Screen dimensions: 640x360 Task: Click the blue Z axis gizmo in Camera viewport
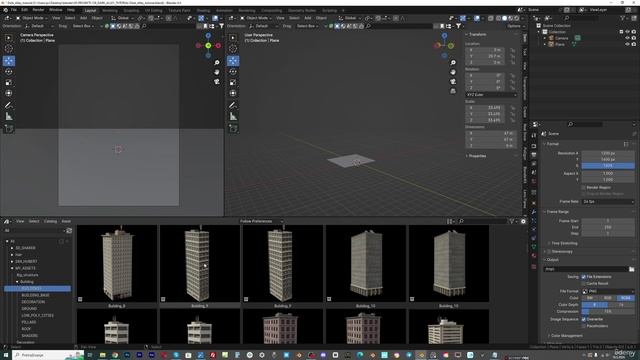pos(208,36)
